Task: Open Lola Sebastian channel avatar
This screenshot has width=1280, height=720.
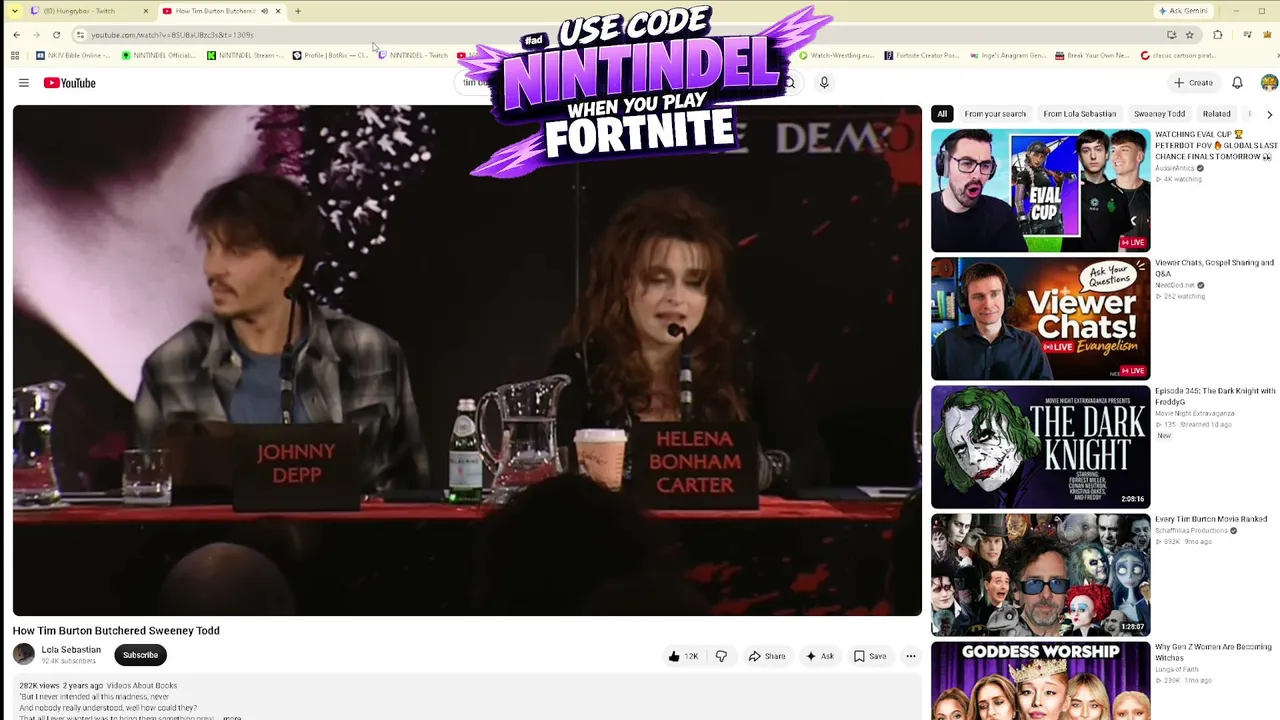Action: 24,655
